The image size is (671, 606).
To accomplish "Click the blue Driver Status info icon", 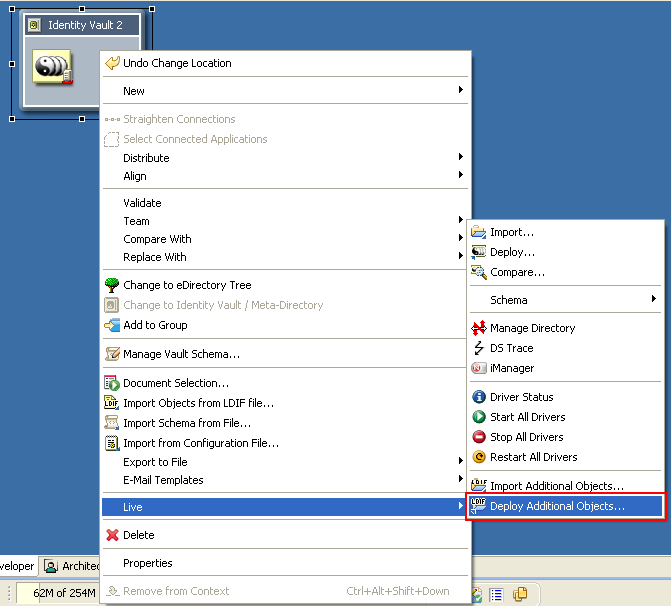I will pos(479,397).
